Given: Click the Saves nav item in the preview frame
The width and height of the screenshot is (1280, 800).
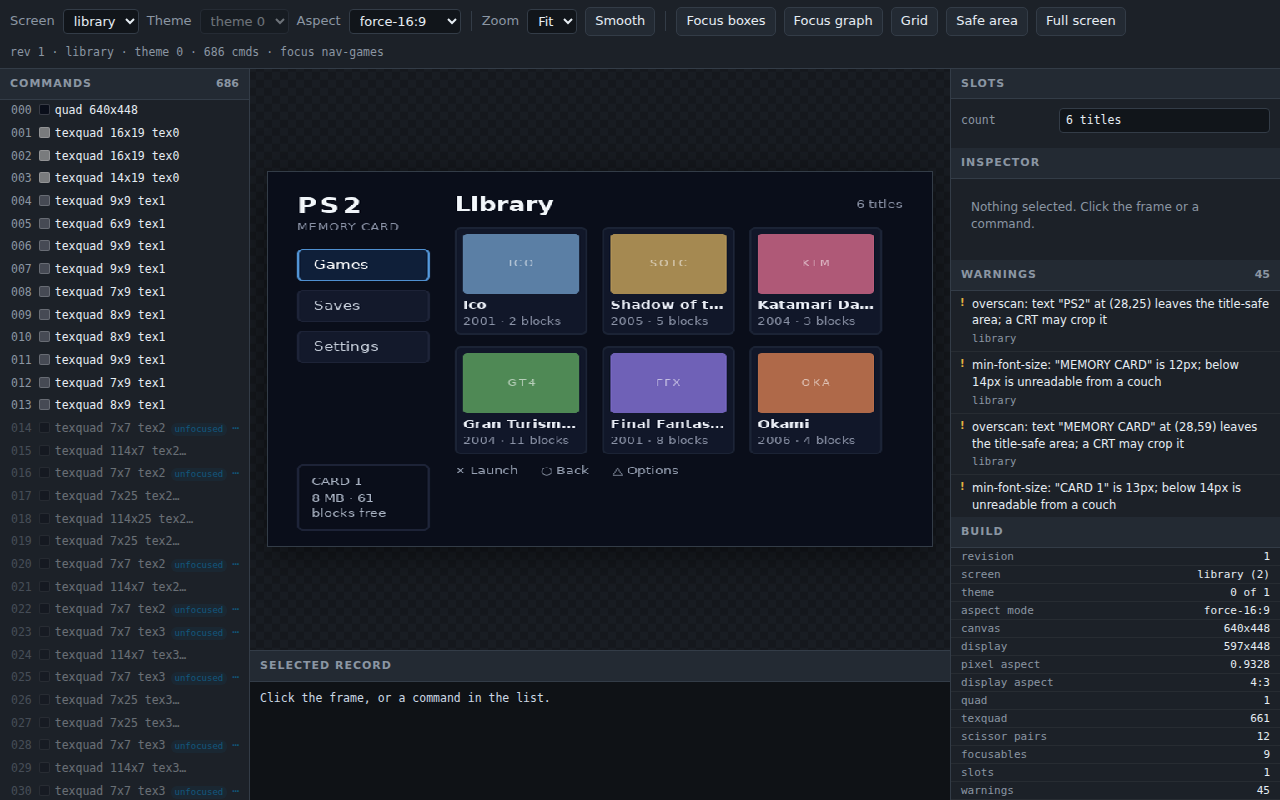Looking at the screenshot, I should coord(363,306).
